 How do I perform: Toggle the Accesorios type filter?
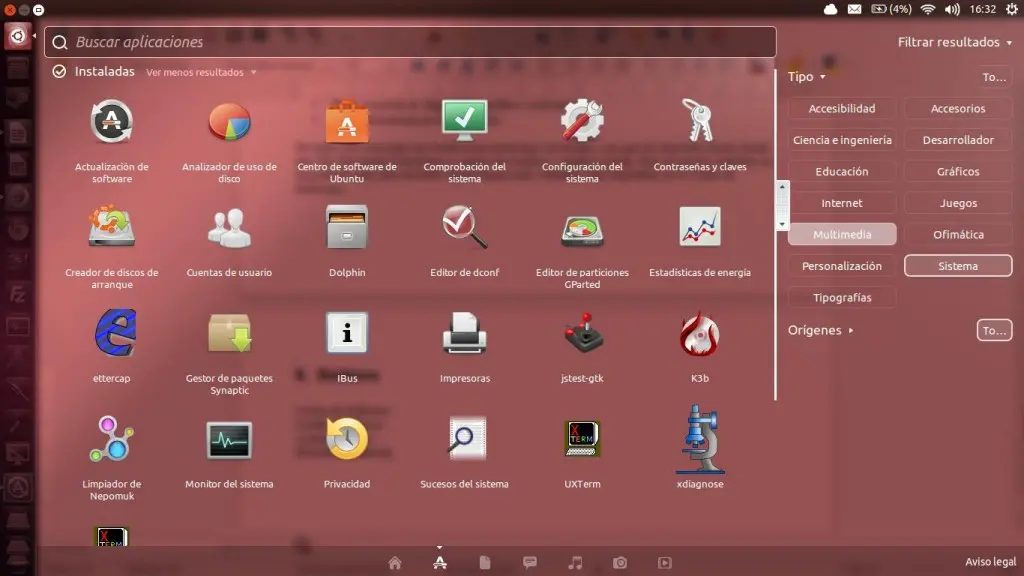958,108
